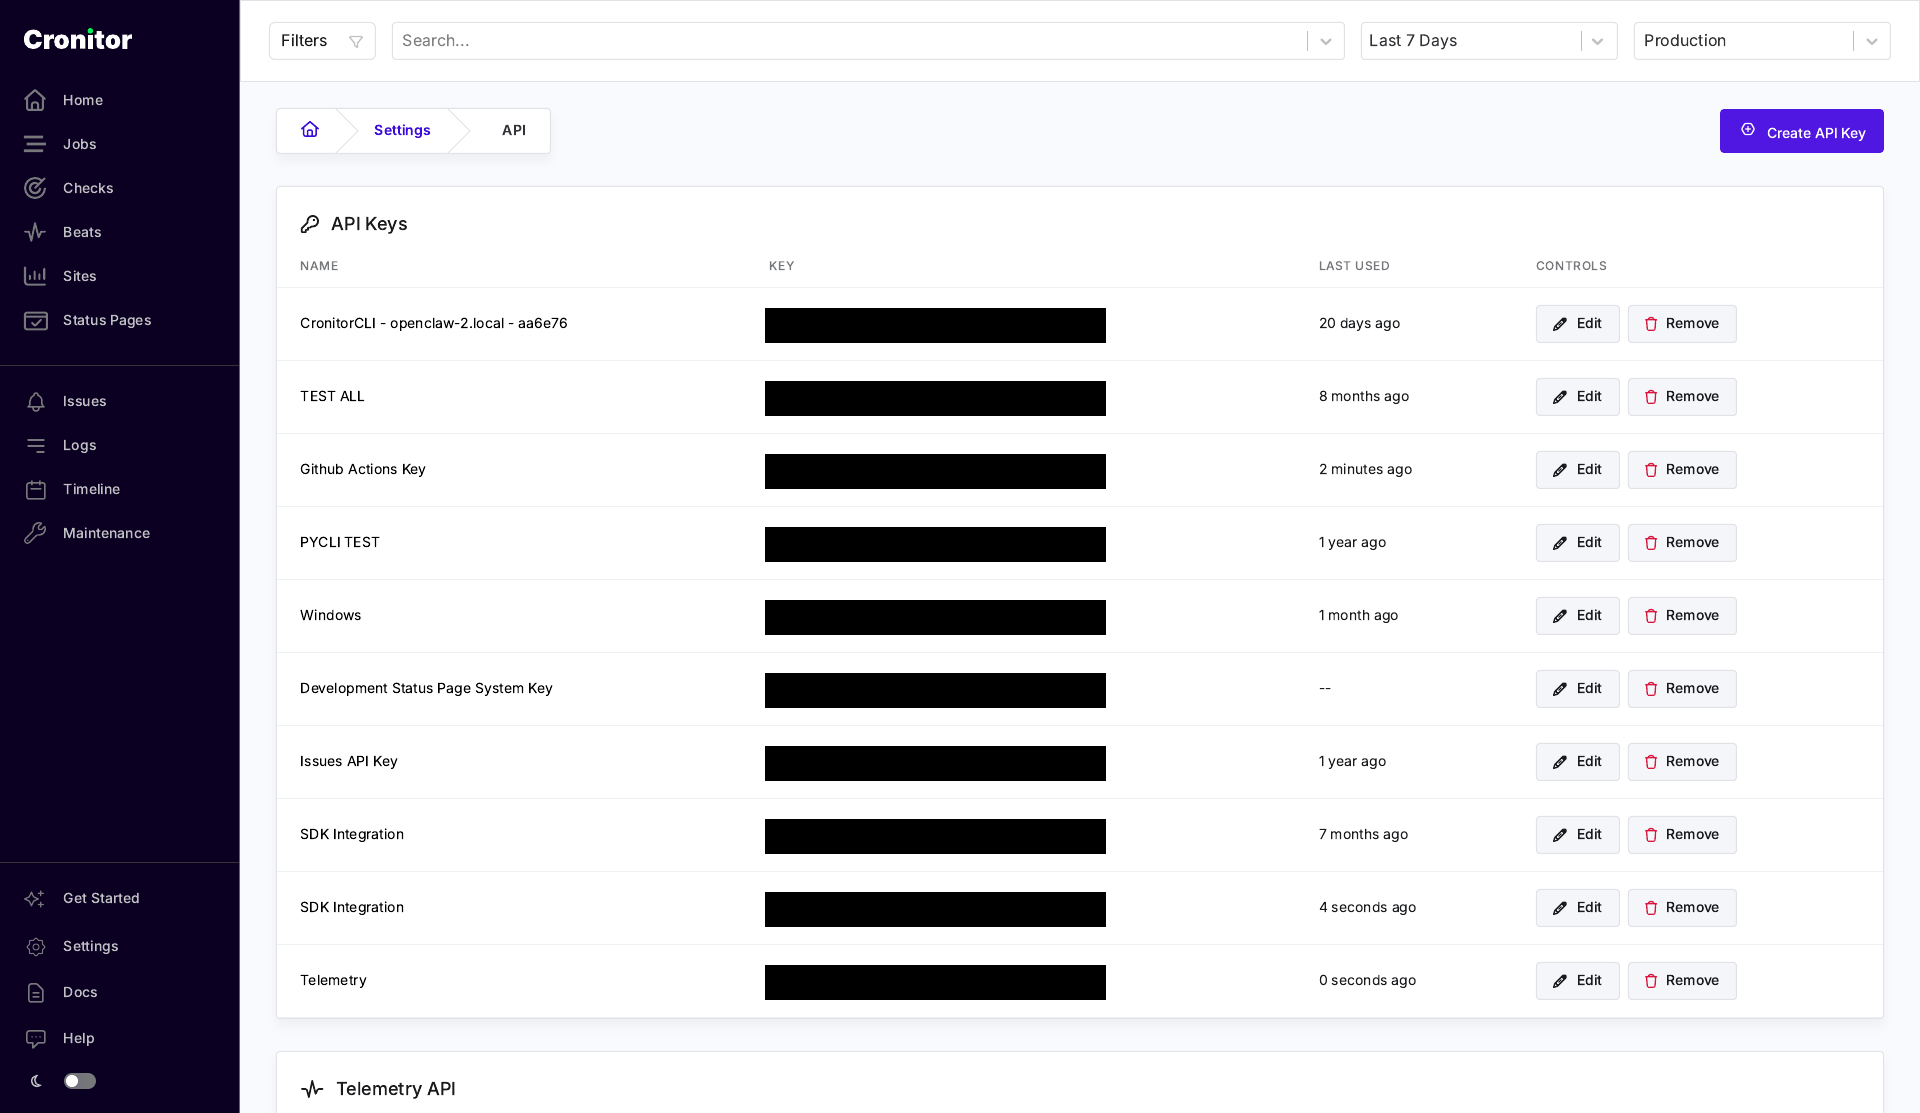Image resolution: width=1920 pixels, height=1113 pixels.
Task: Edit the PYCLI TEST key
Action: coord(1577,543)
